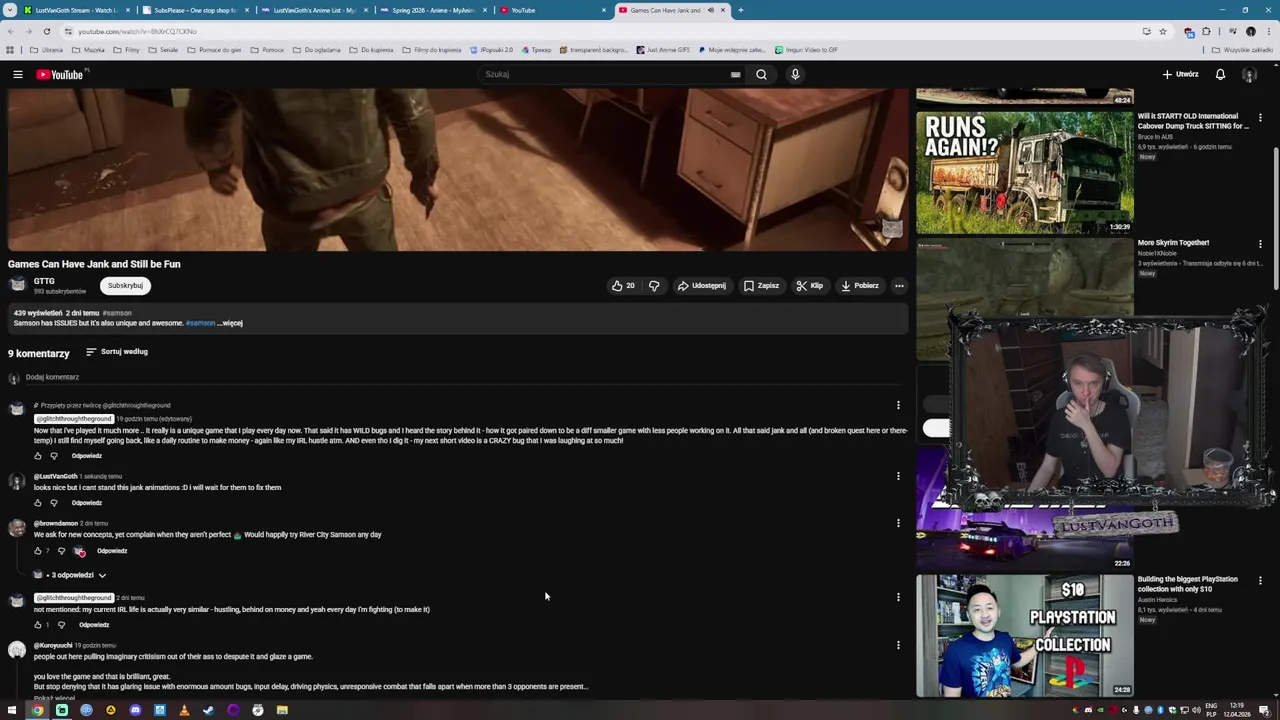Open the video's more actions menu

(x=899, y=286)
